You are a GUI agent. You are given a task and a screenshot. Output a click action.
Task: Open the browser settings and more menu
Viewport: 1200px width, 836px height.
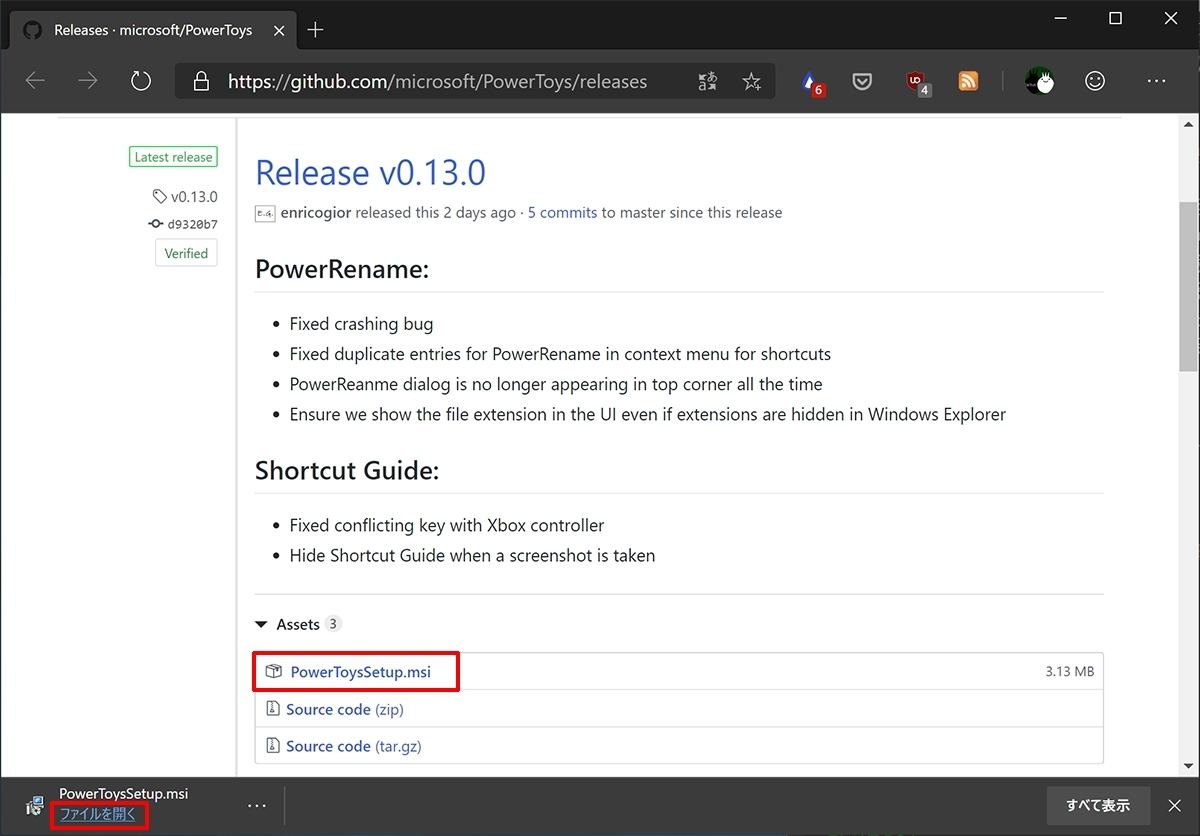pyautogui.click(x=1157, y=81)
